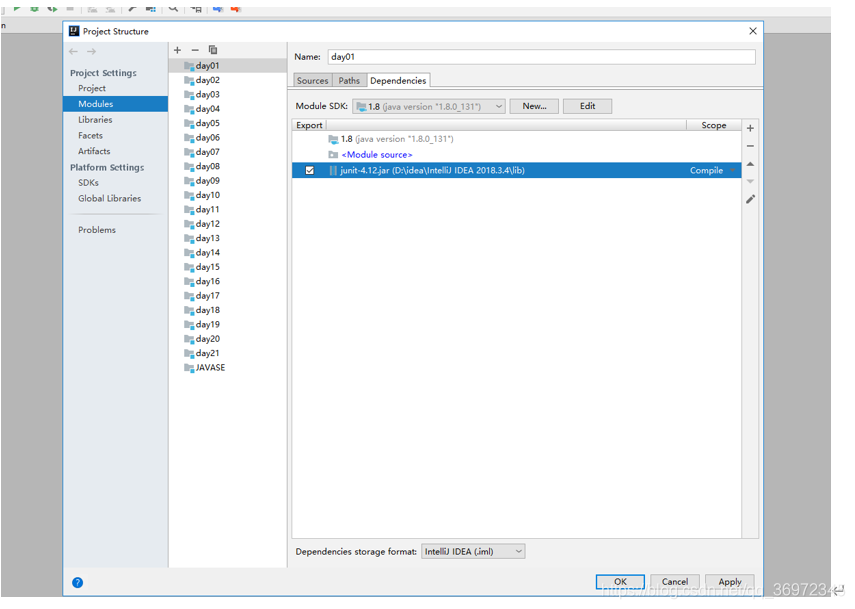
Task: Select the 1.8 java version dependency row
Action: click(516, 140)
